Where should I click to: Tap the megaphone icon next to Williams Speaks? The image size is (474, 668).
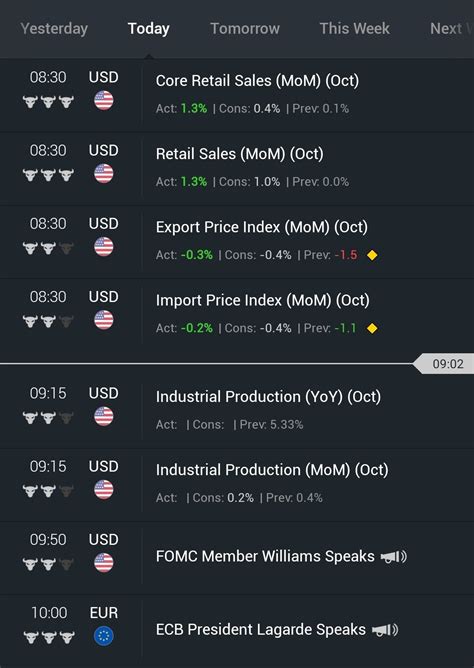tap(394, 556)
